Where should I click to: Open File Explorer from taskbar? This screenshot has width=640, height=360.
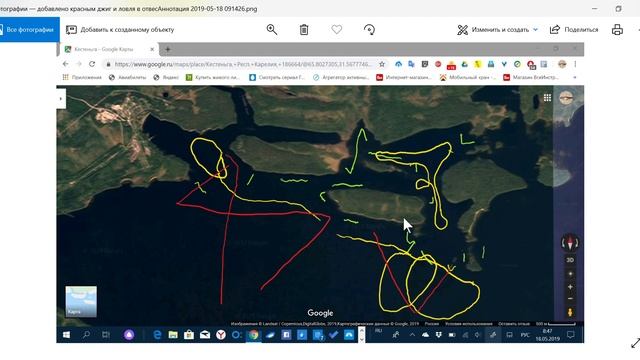pos(173,335)
